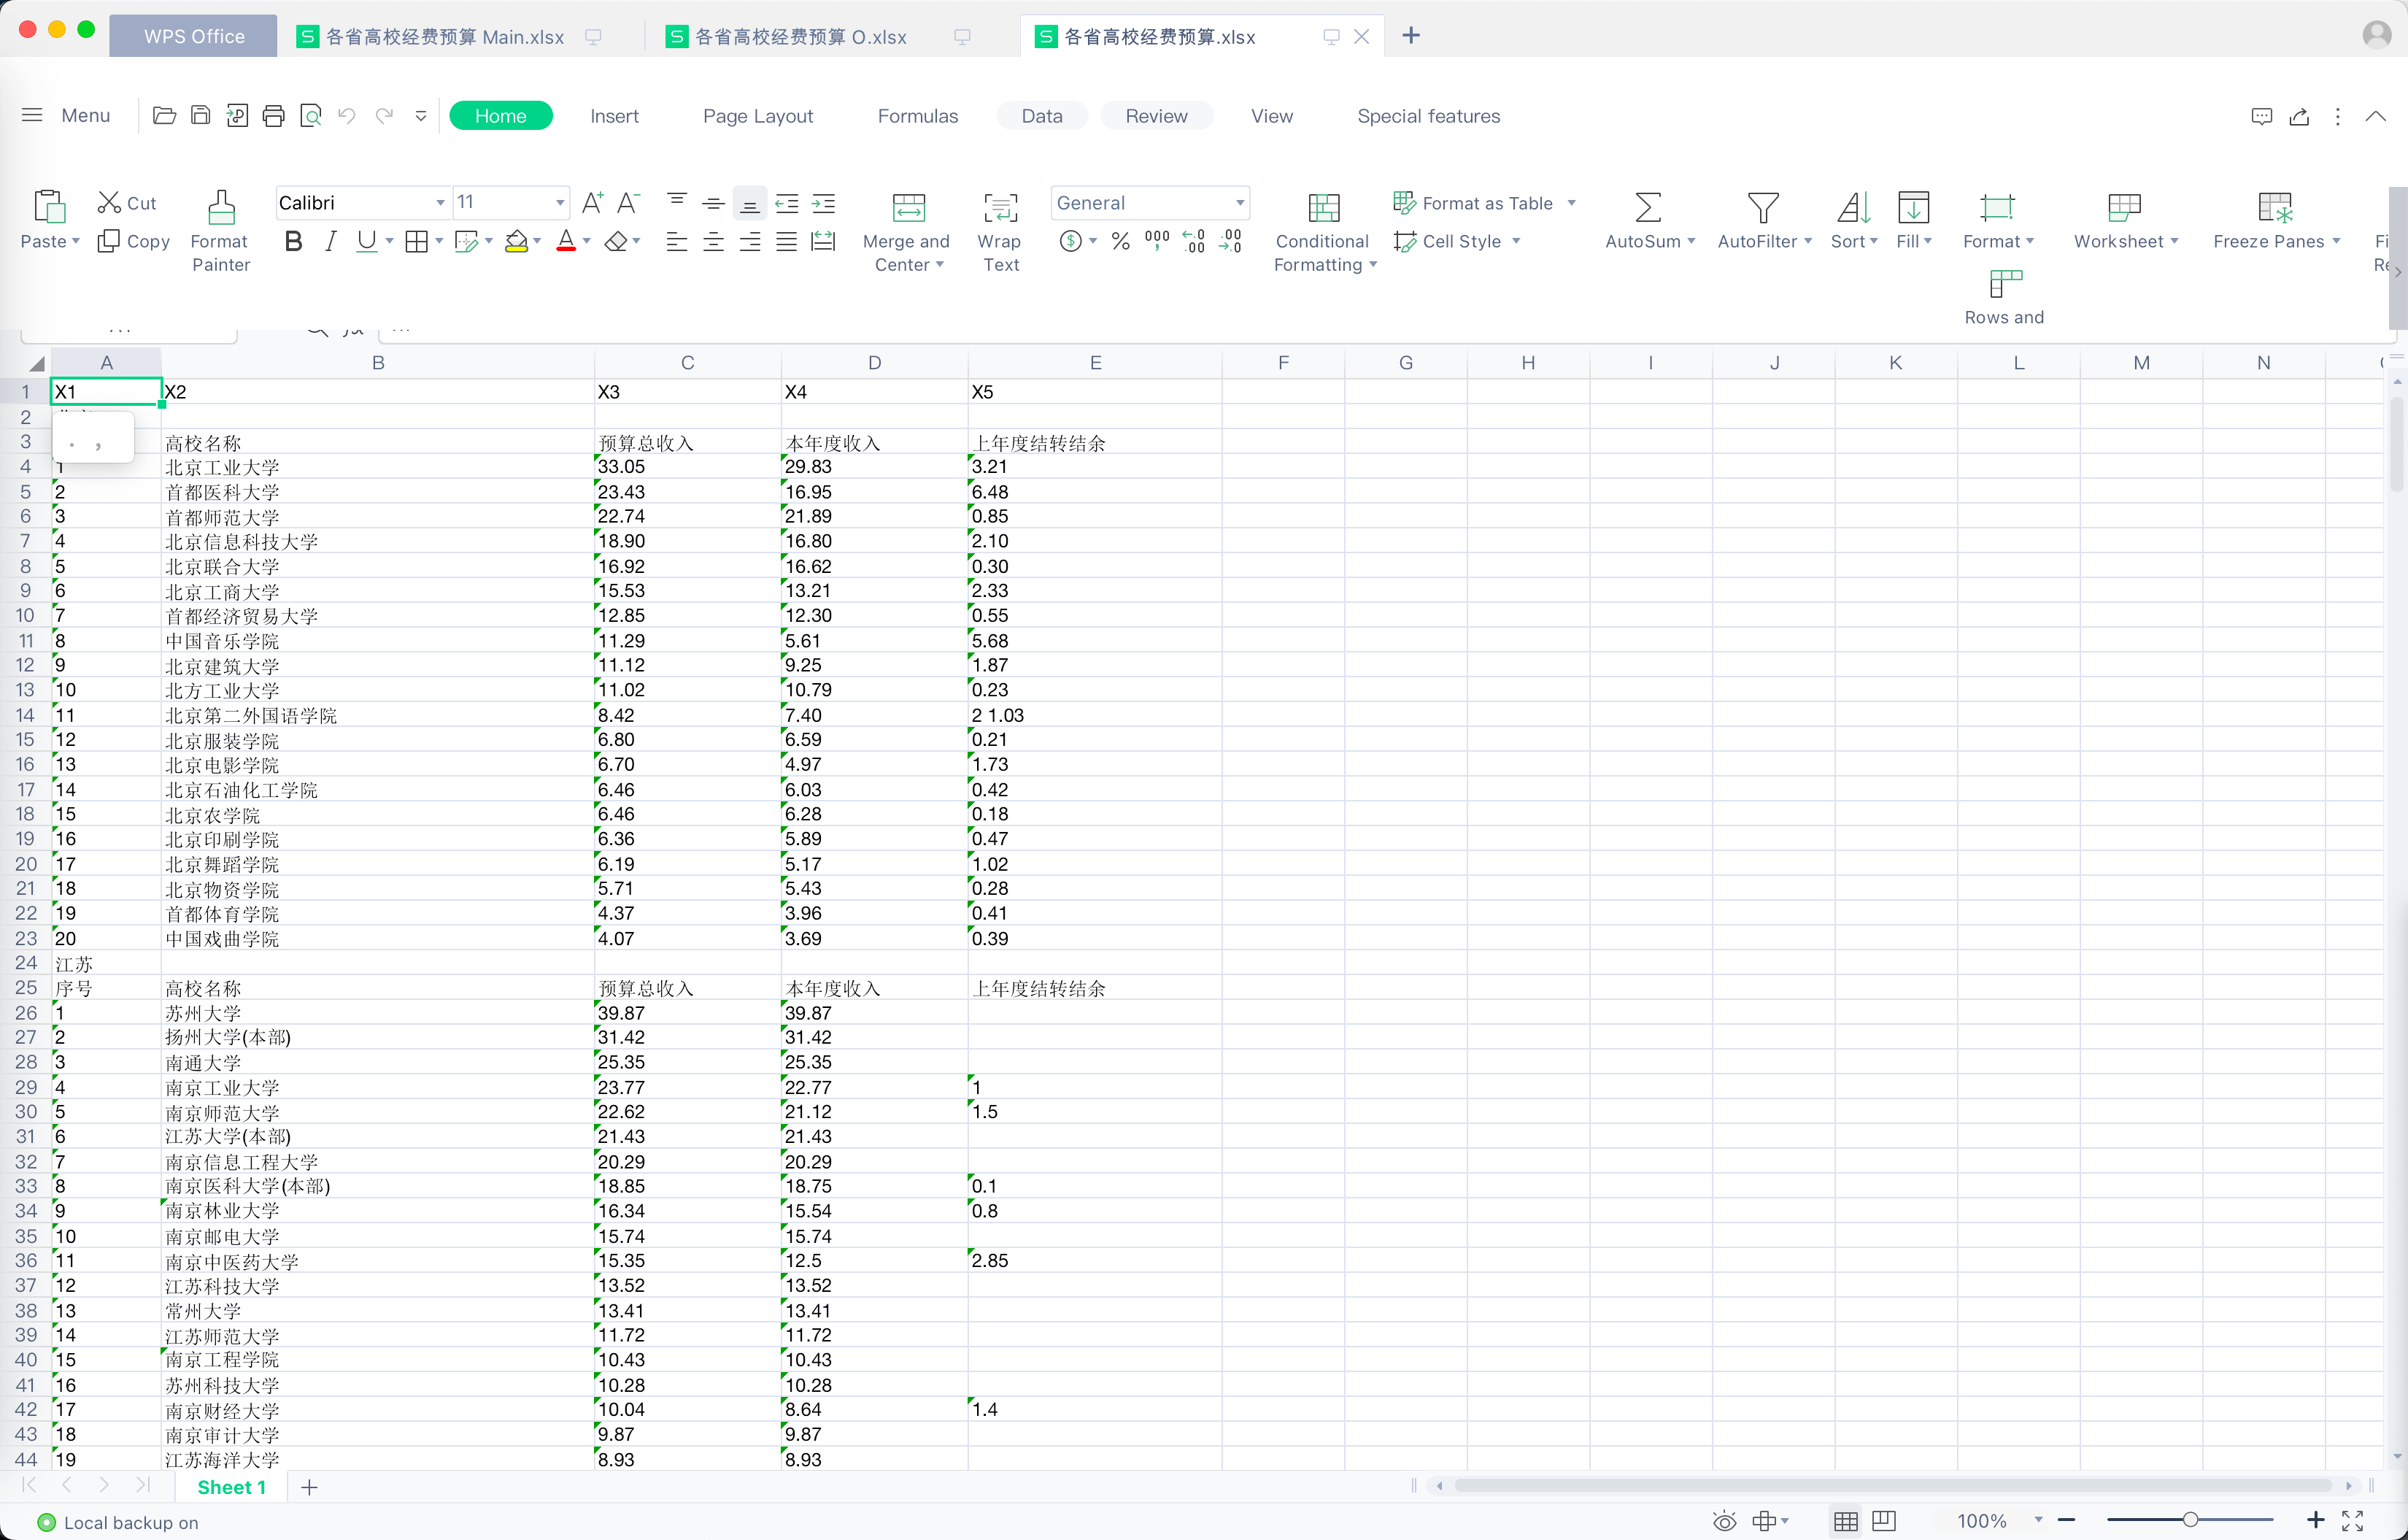Screen dimensions: 2408x1540
Task: Apply thousands separator format
Action: (1157, 241)
